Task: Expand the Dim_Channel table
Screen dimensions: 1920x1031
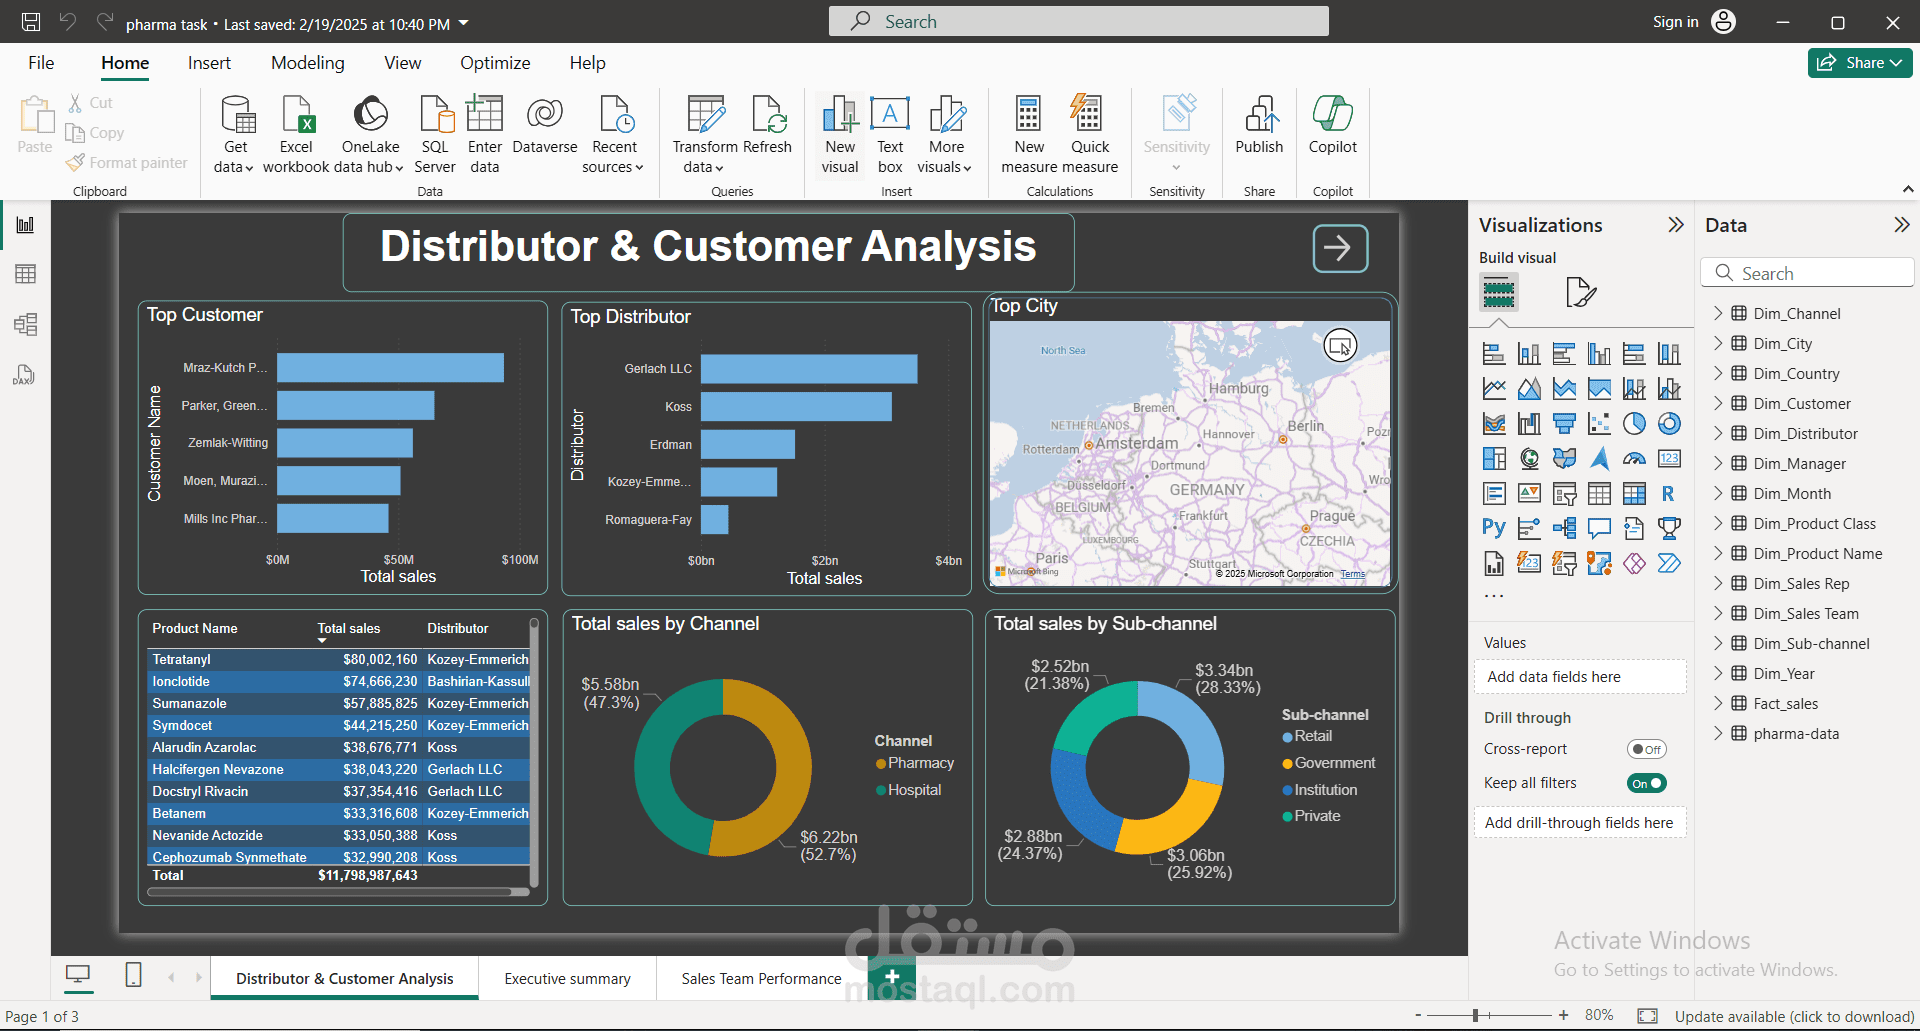Action: tap(1718, 313)
